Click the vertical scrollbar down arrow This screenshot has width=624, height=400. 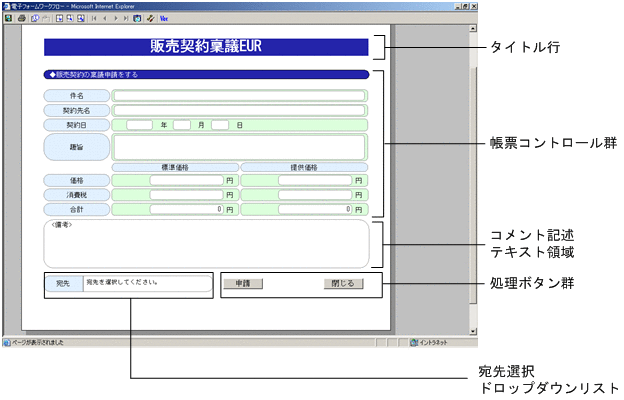coord(473,331)
